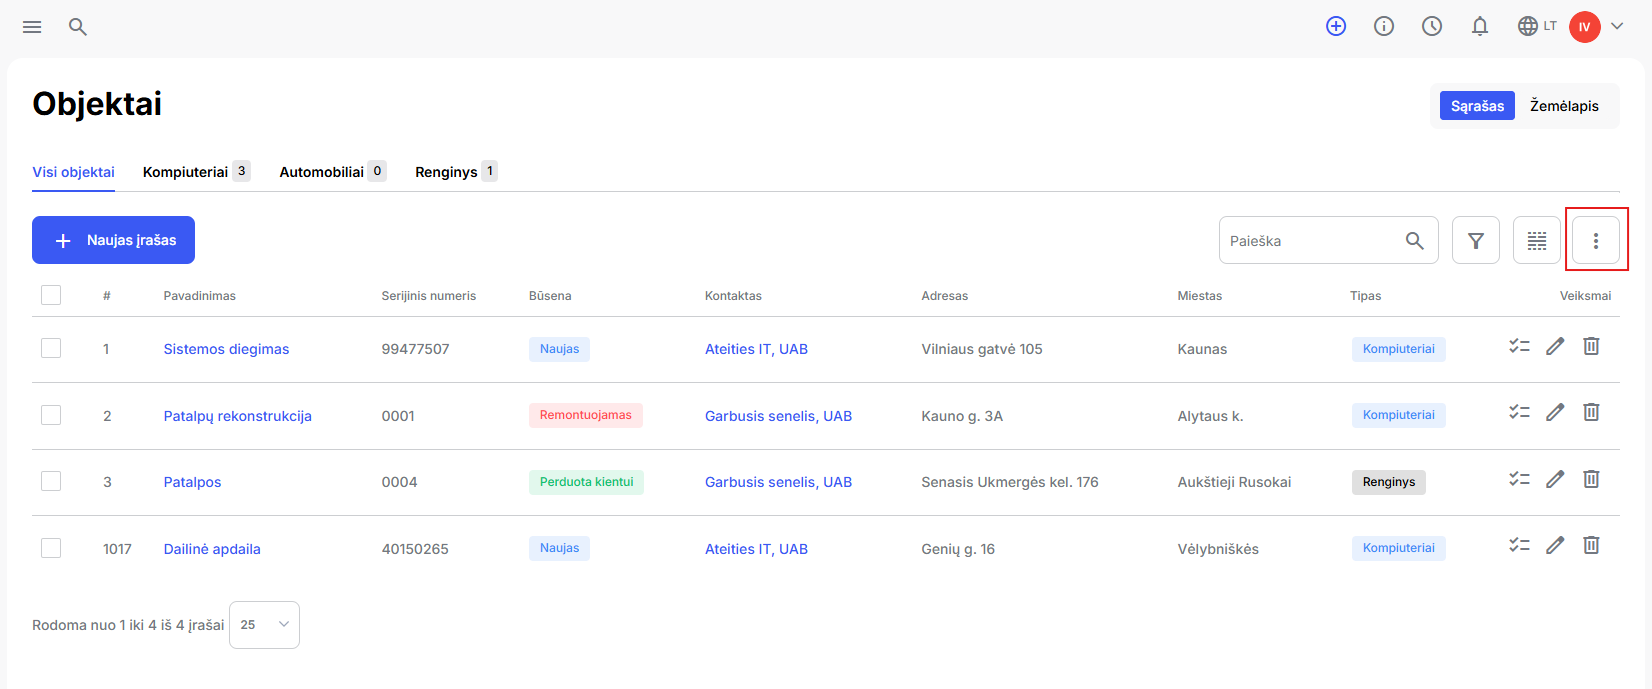This screenshot has height=689, width=1652.
Task: Edit Dailinė apdaila with pencil icon
Action: point(1555,545)
